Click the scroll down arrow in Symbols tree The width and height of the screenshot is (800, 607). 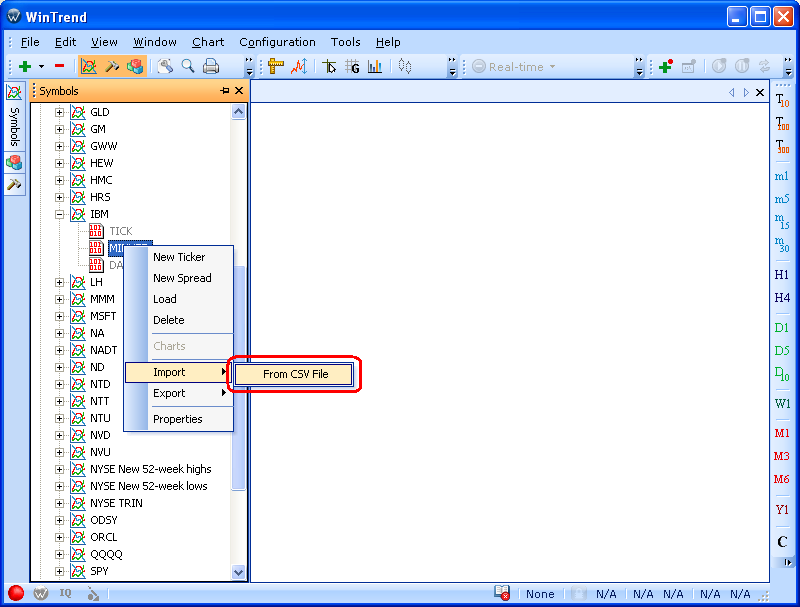click(x=238, y=572)
